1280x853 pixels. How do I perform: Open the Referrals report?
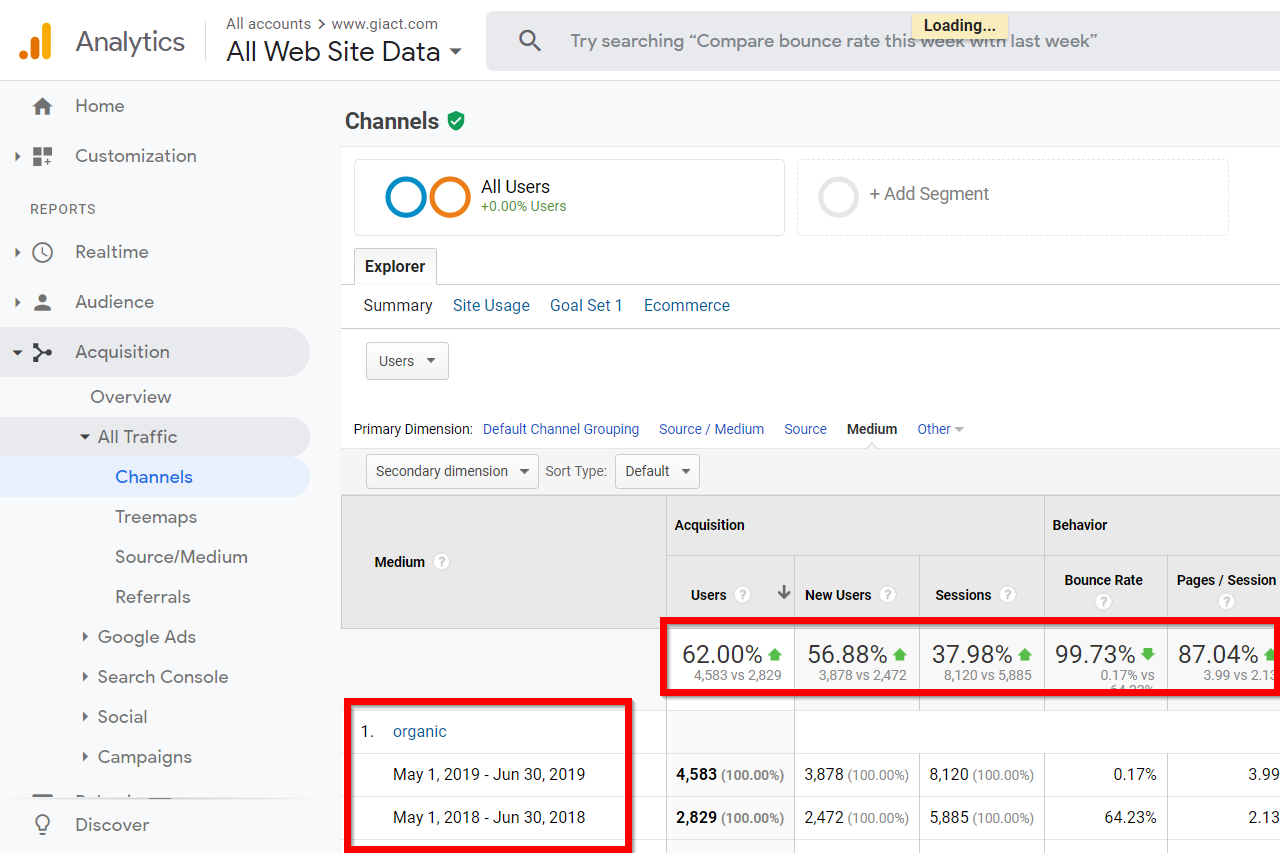click(x=152, y=597)
